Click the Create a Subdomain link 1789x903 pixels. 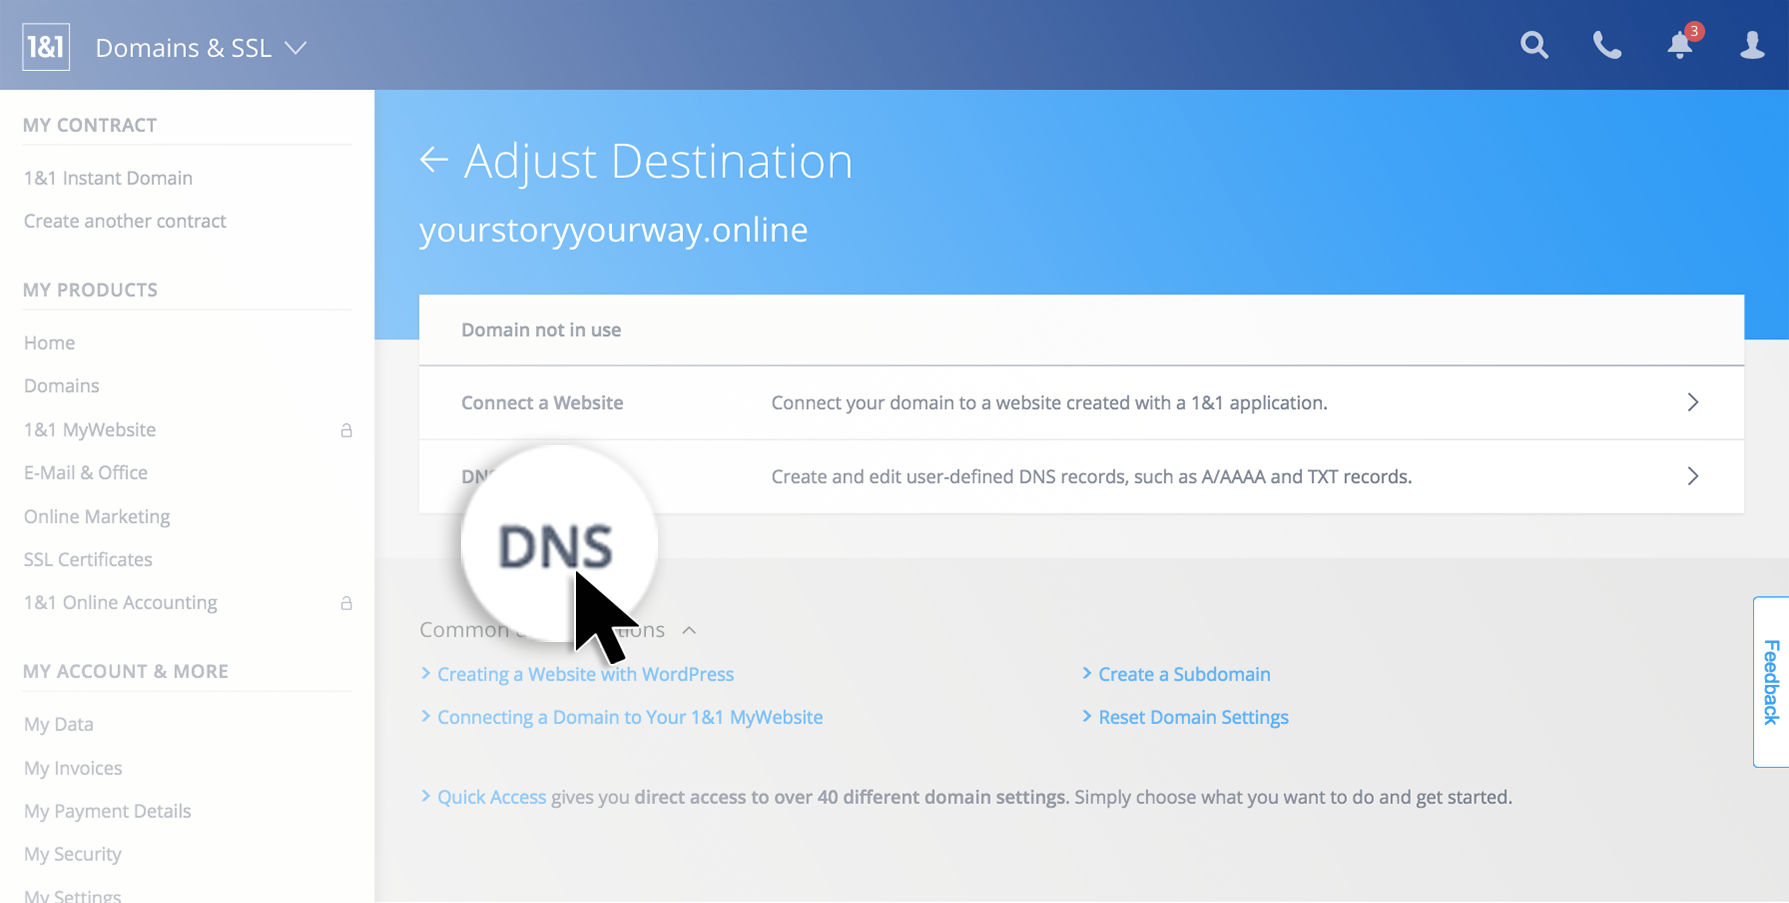pos(1184,674)
